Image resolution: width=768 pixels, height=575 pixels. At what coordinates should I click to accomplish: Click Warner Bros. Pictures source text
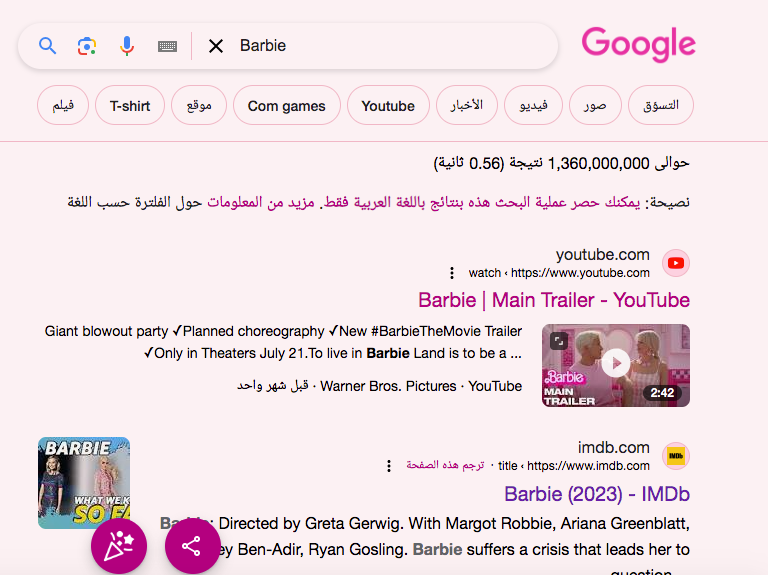pos(388,386)
